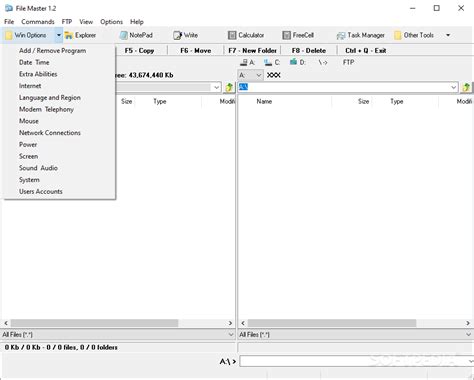This screenshot has height=380, width=474.
Task: Sort left pane by Size column
Action: pyautogui.click(x=127, y=101)
